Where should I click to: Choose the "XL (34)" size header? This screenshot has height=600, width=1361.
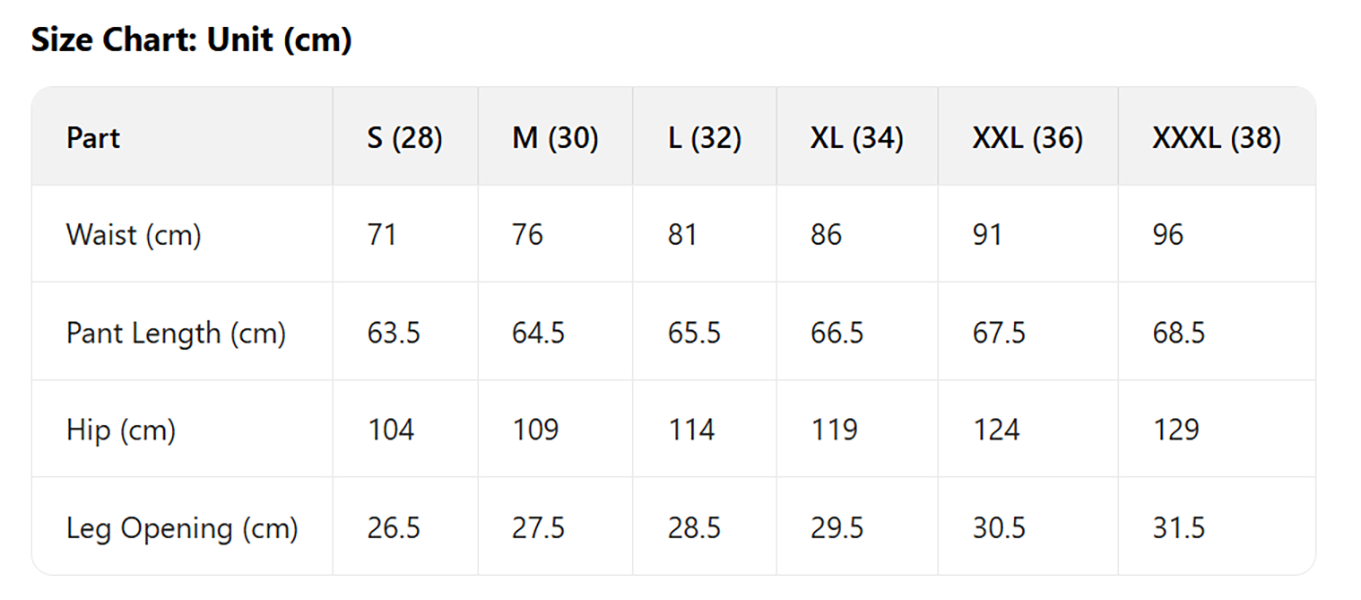point(856,138)
